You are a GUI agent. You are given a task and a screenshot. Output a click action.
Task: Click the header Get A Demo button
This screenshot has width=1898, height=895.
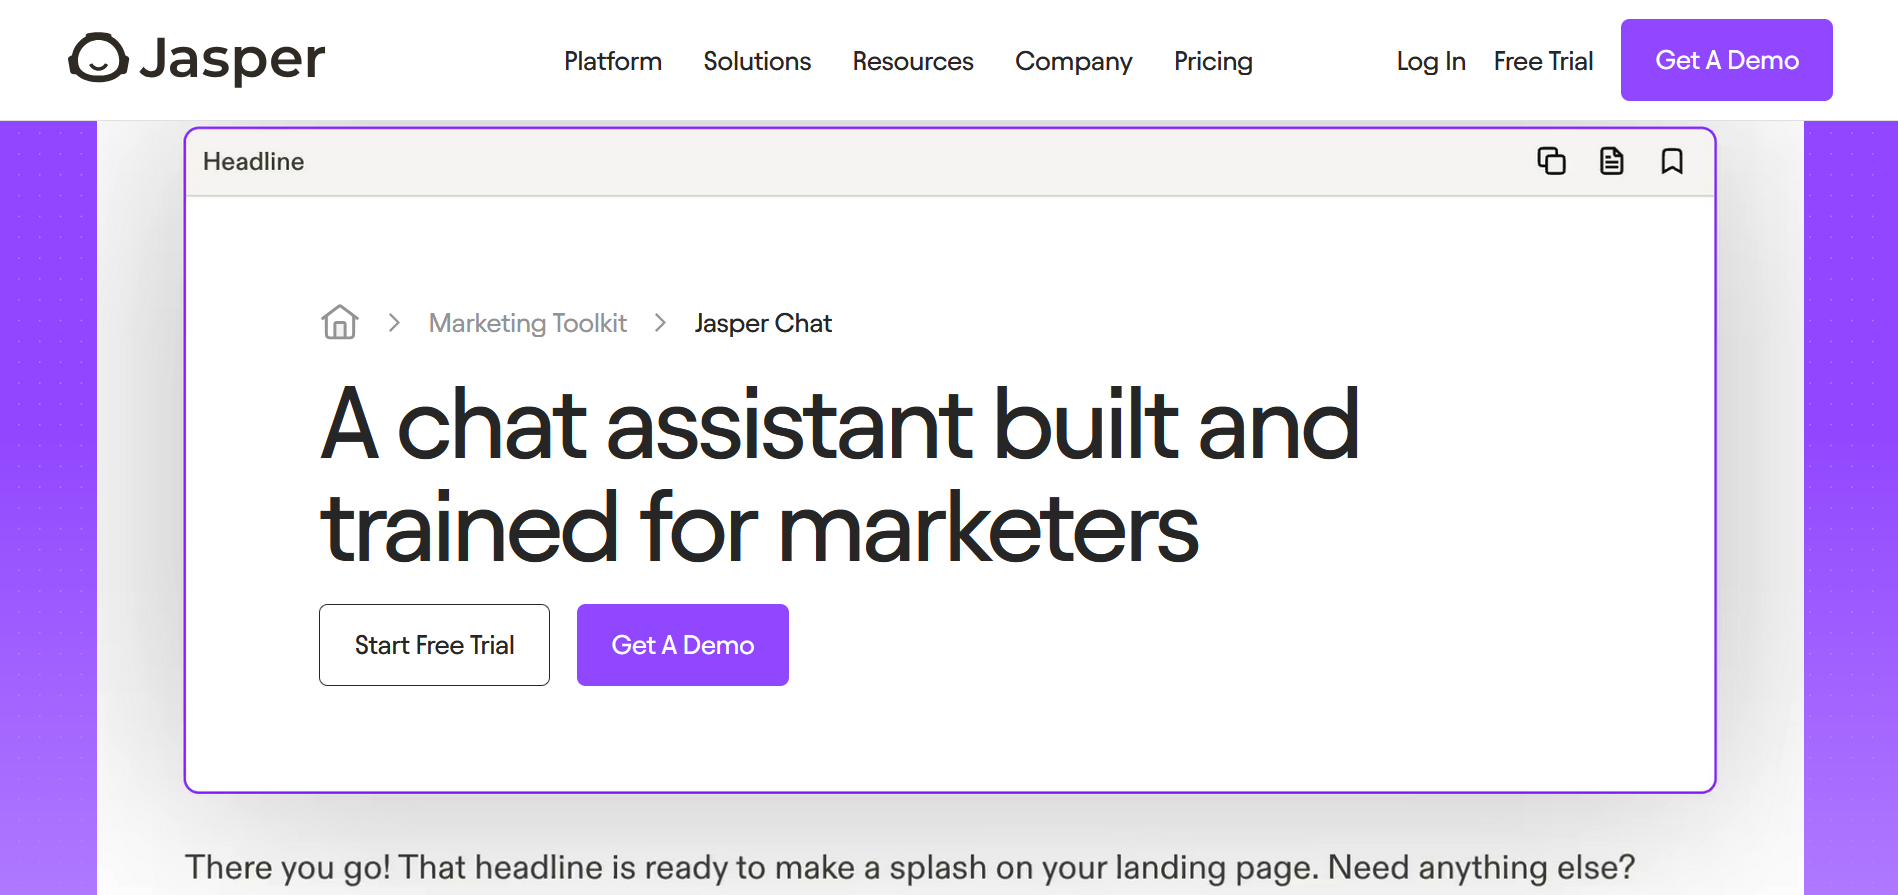click(1726, 60)
